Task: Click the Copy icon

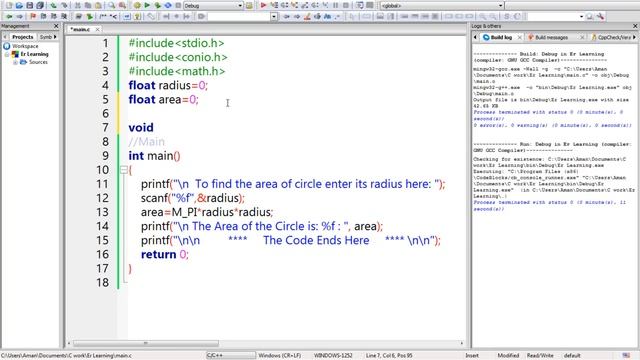Action: coord(88,5)
